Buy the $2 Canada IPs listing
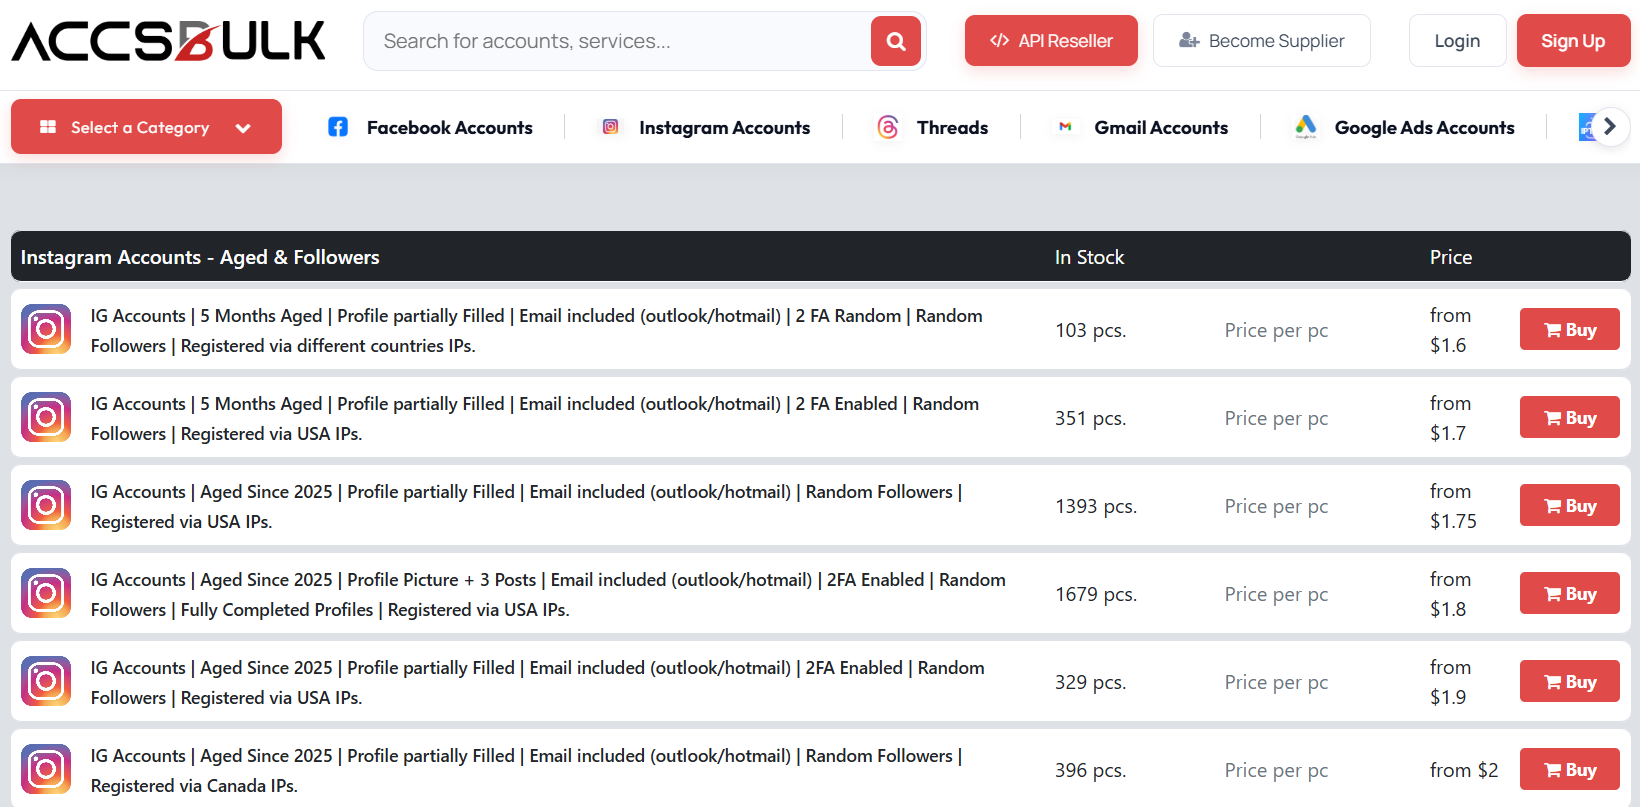 click(1570, 769)
